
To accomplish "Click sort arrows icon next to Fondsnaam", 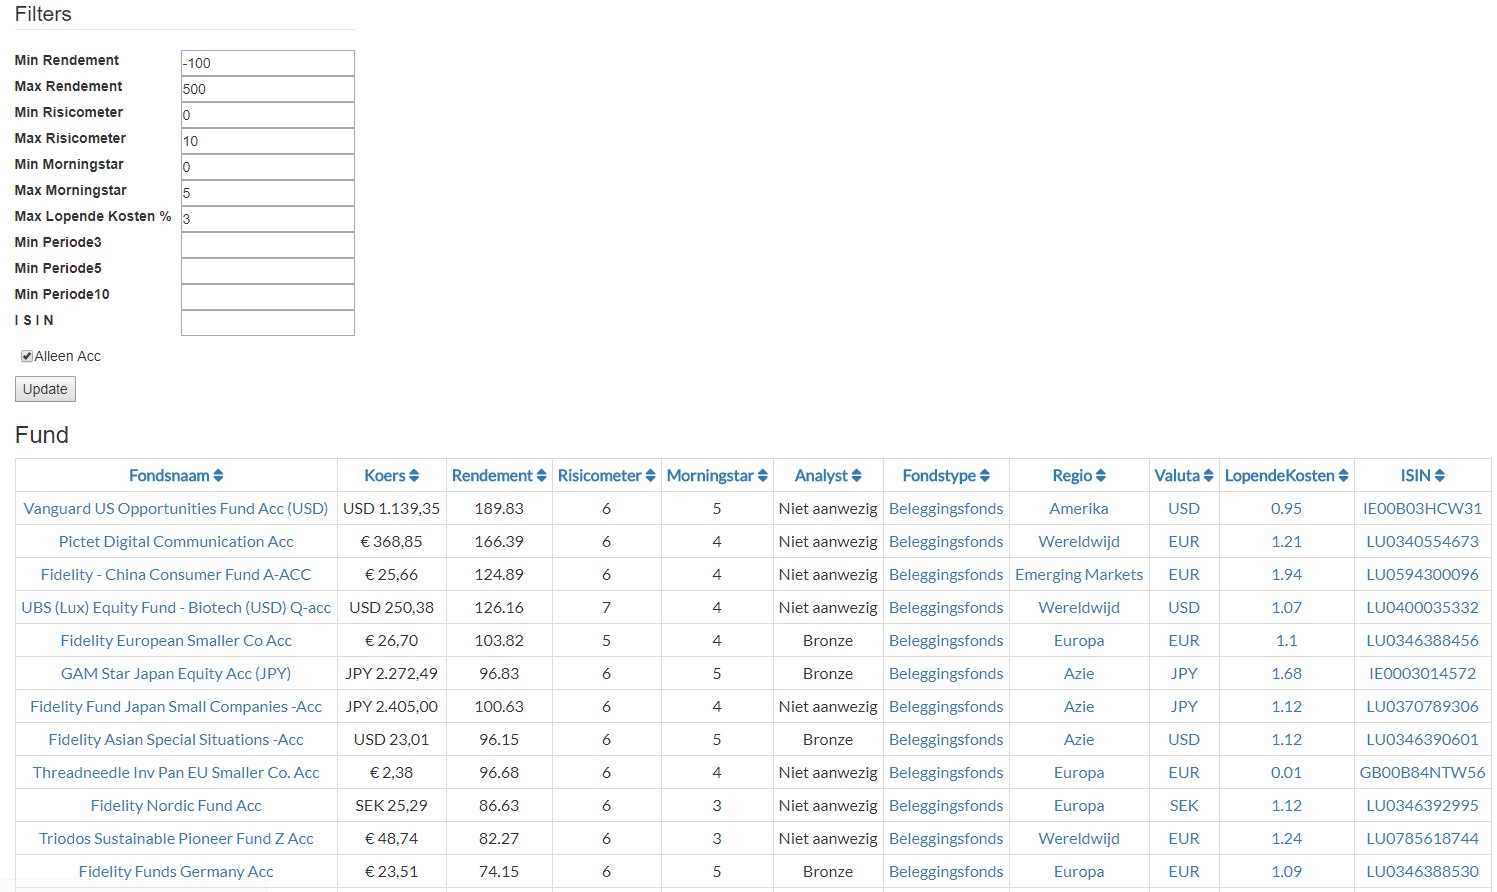I will [x=218, y=476].
